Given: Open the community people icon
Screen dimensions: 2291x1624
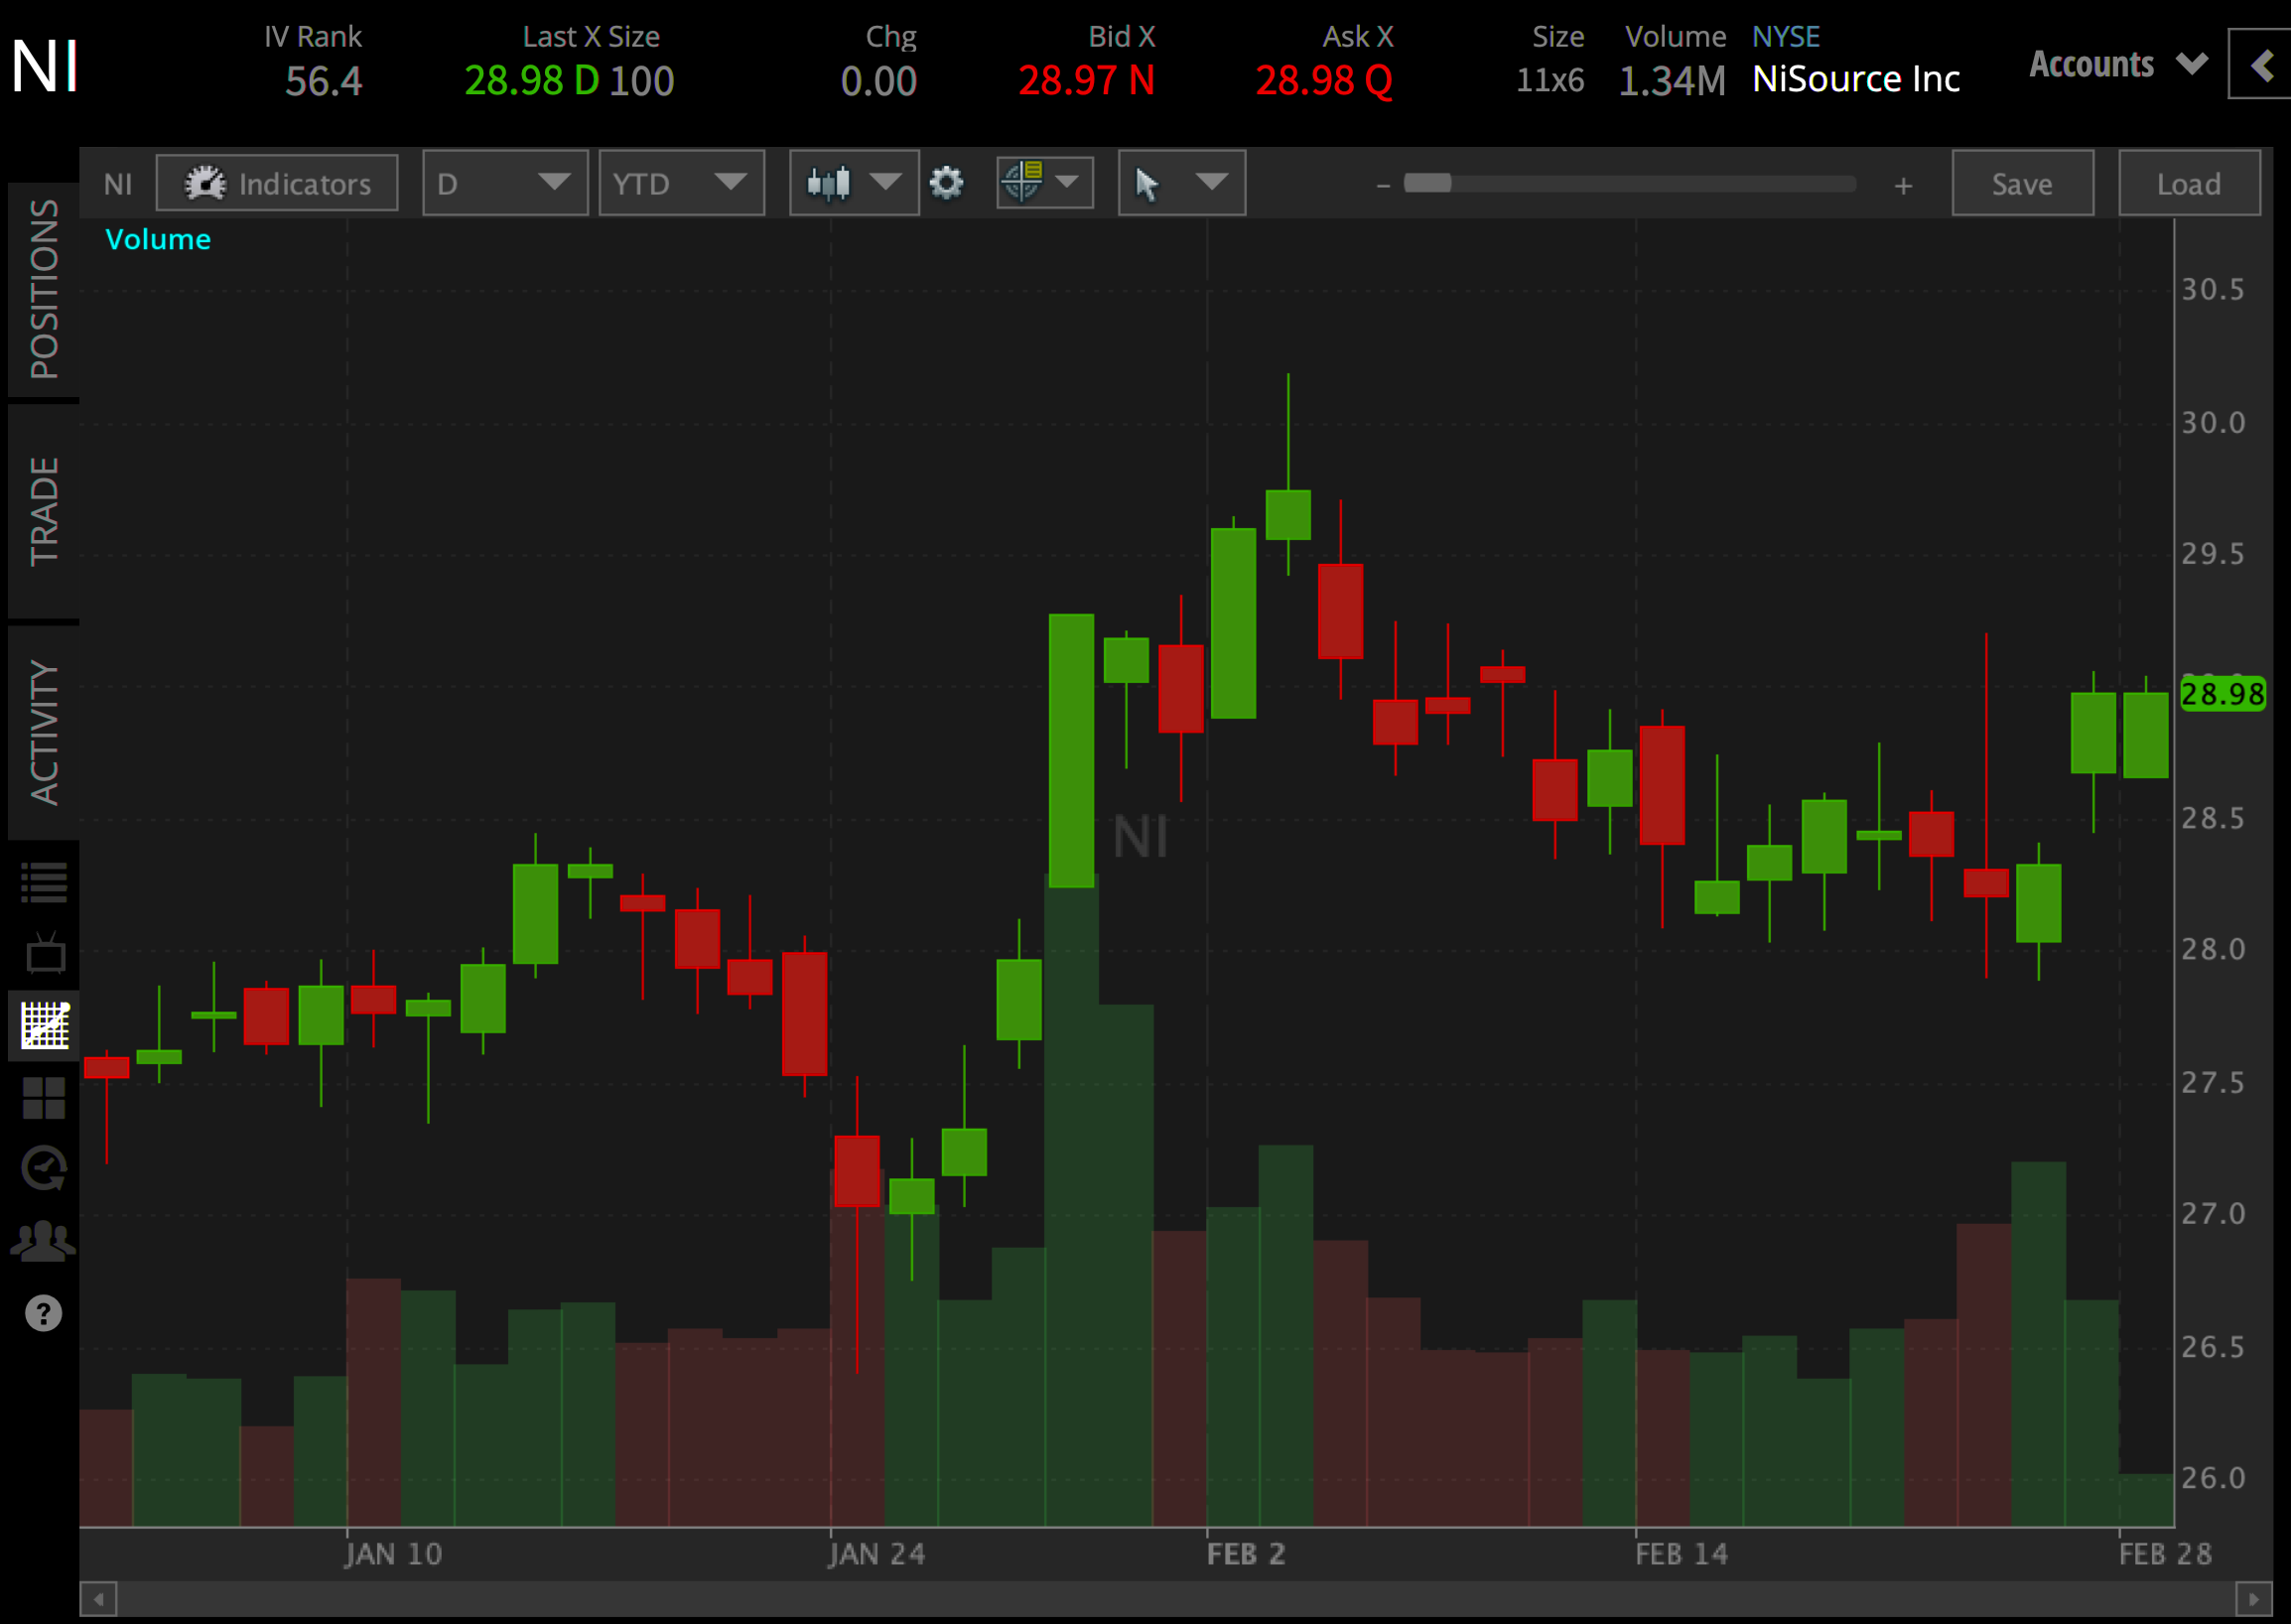Looking at the screenshot, I should 44,1241.
